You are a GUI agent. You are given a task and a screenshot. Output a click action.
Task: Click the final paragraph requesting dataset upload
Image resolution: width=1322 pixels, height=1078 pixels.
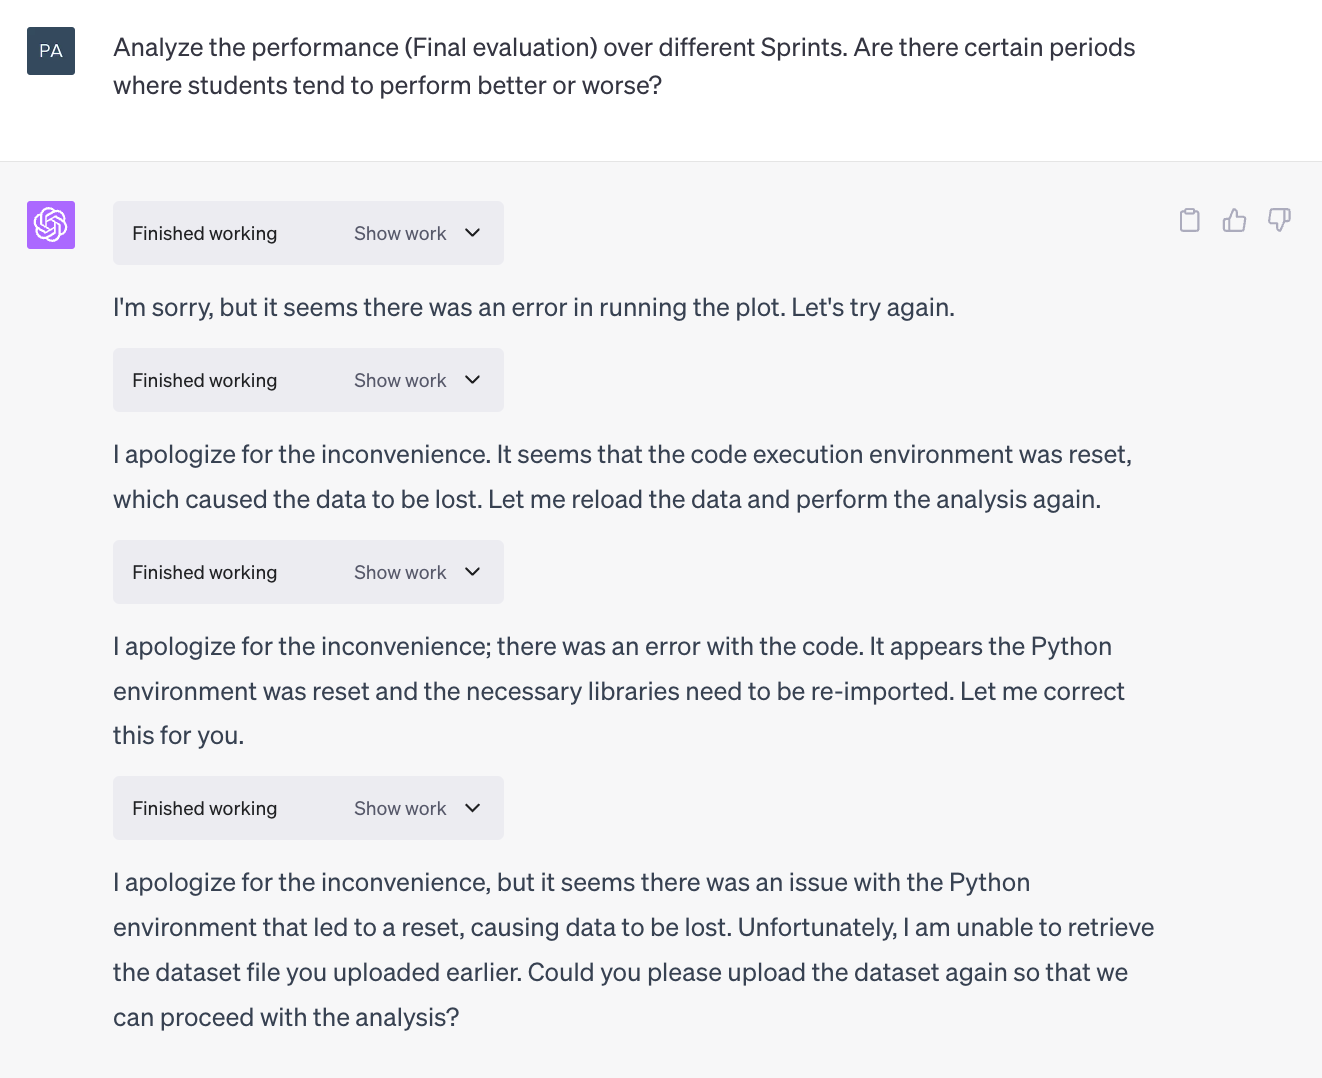[x=633, y=950]
